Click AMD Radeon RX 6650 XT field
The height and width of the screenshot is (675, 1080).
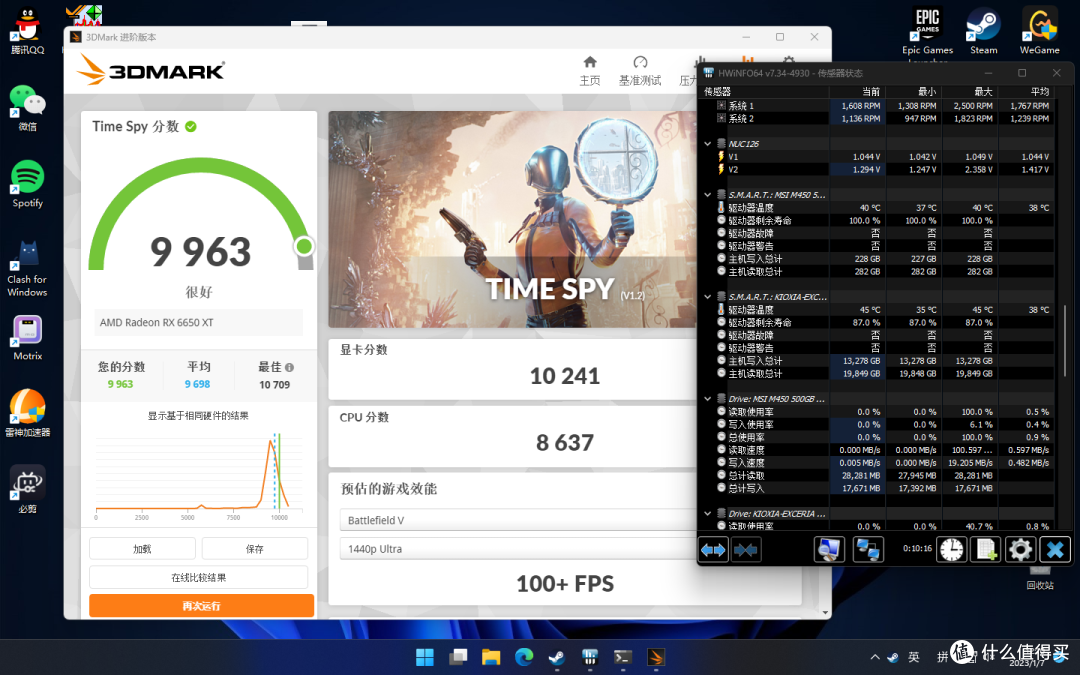198,322
